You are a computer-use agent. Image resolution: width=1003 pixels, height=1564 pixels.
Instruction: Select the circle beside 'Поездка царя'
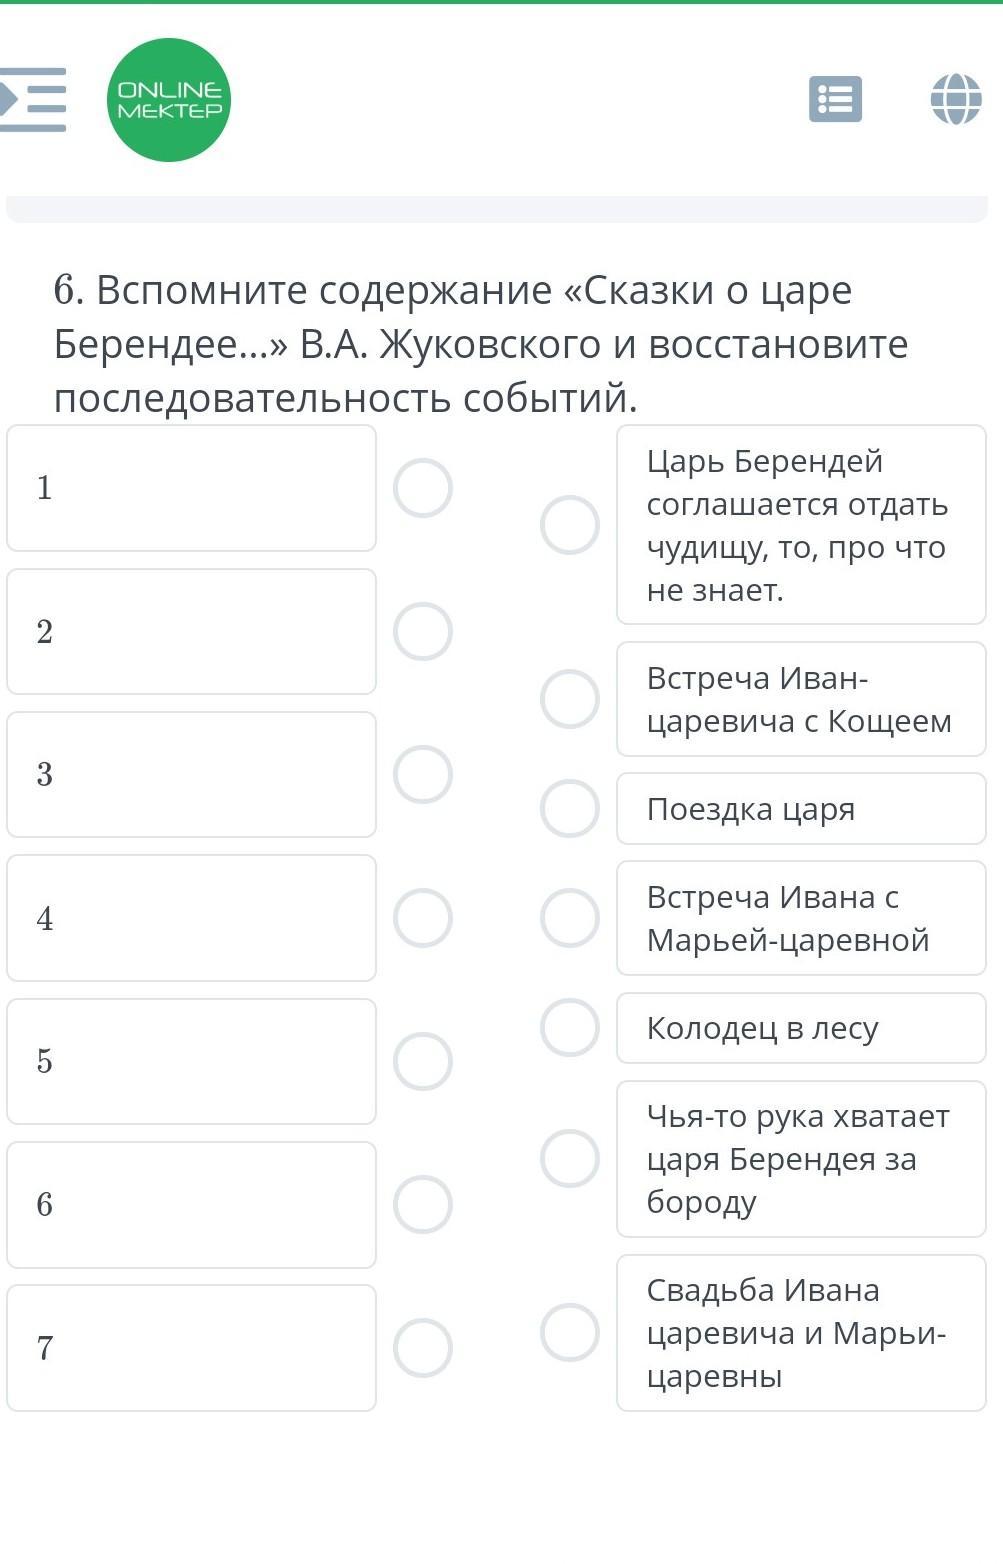[x=570, y=808]
